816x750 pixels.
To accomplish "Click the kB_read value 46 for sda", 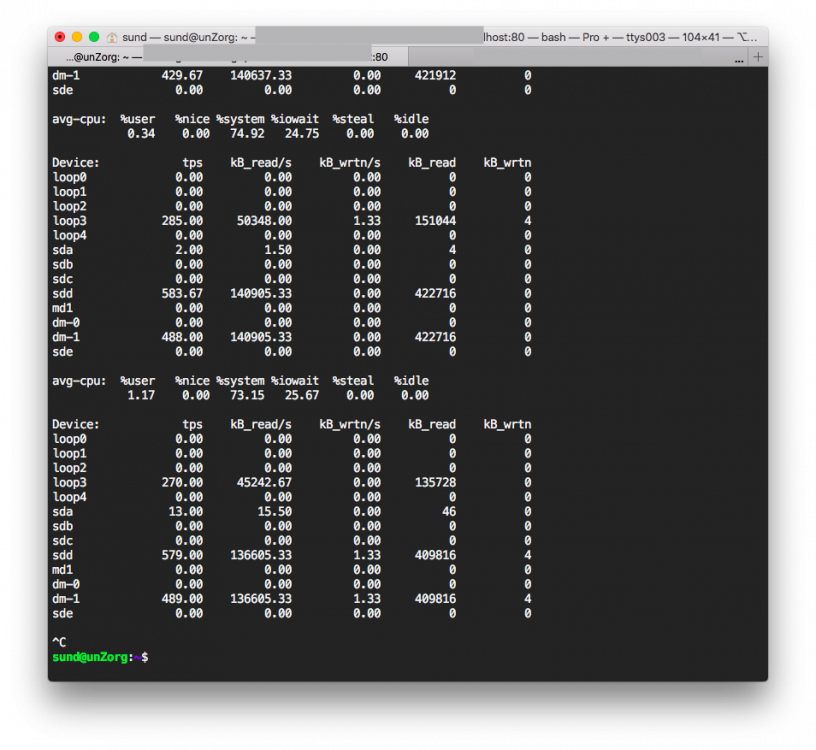I will coord(449,512).
